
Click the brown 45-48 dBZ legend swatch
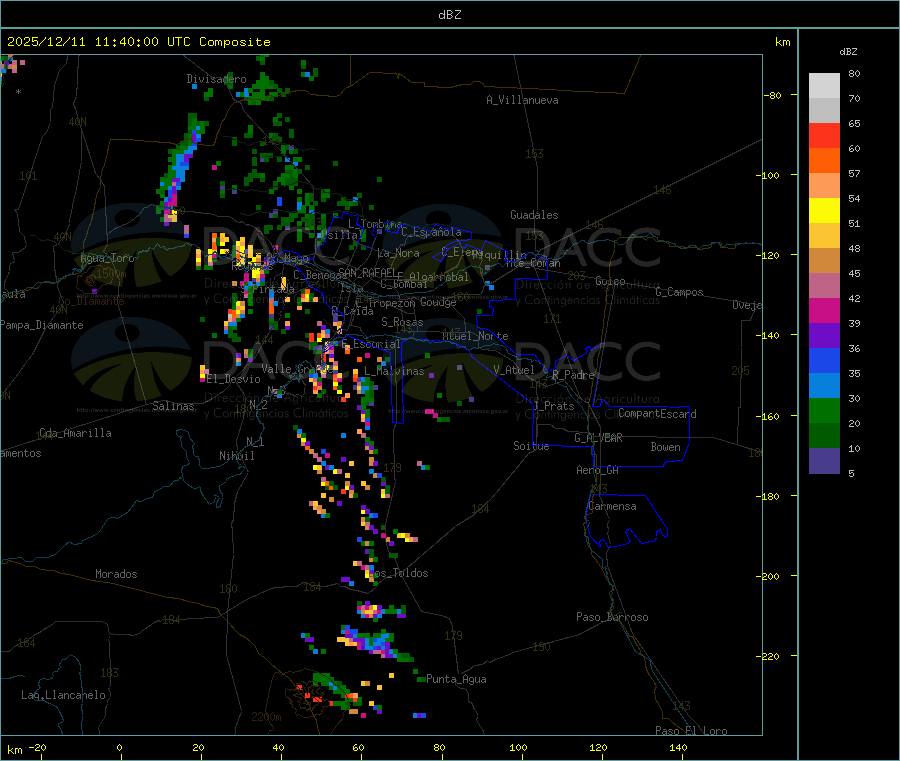(824, 261)
